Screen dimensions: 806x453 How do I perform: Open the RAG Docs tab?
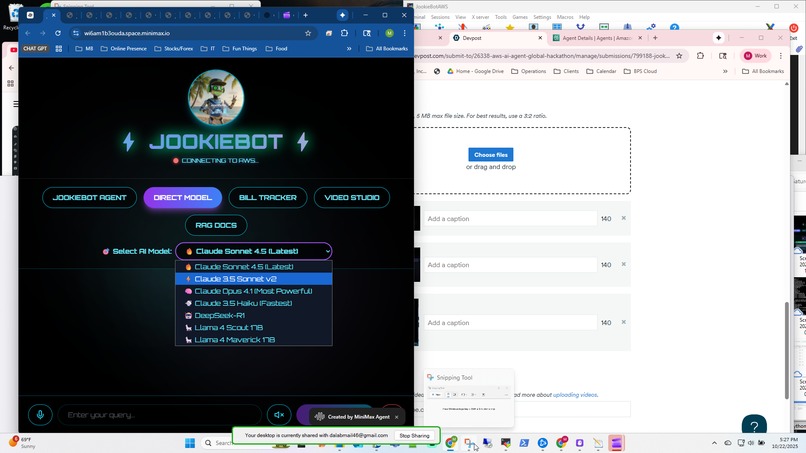(x=216, y=225)
